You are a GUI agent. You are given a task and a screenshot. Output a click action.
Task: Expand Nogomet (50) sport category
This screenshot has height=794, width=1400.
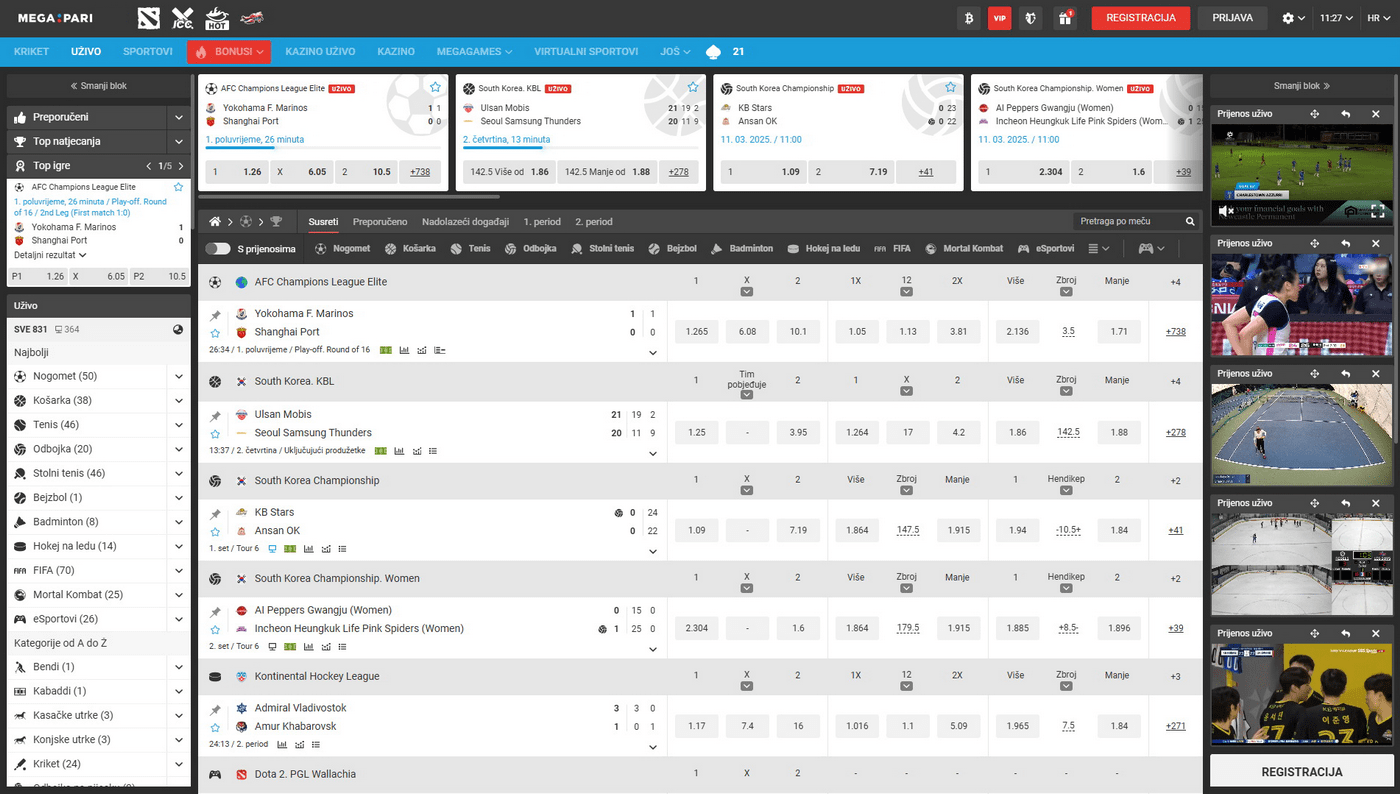click(178, 376)
